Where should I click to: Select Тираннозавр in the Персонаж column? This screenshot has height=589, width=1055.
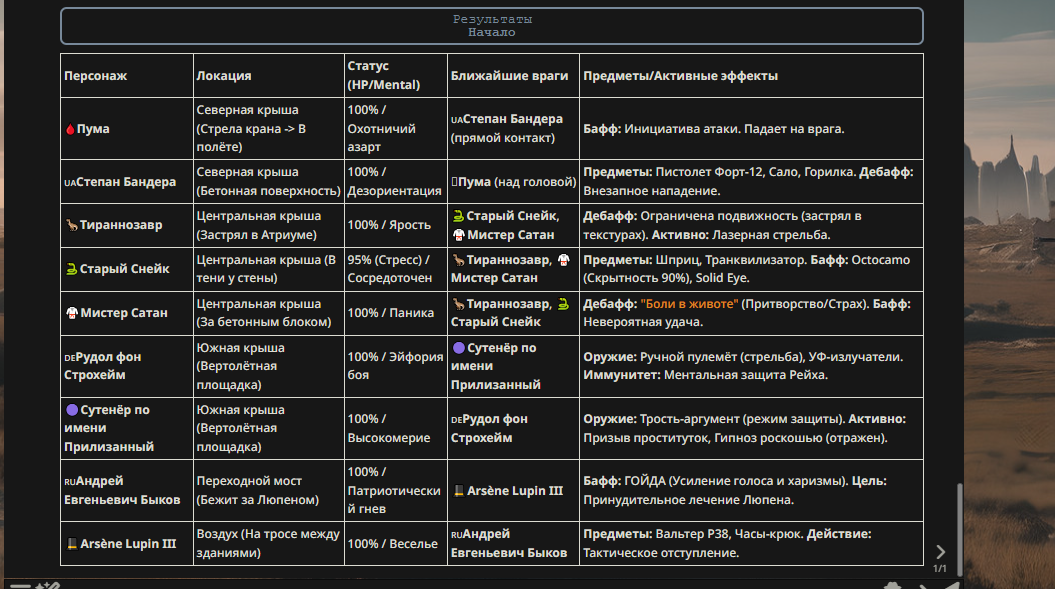click(114, 225)
